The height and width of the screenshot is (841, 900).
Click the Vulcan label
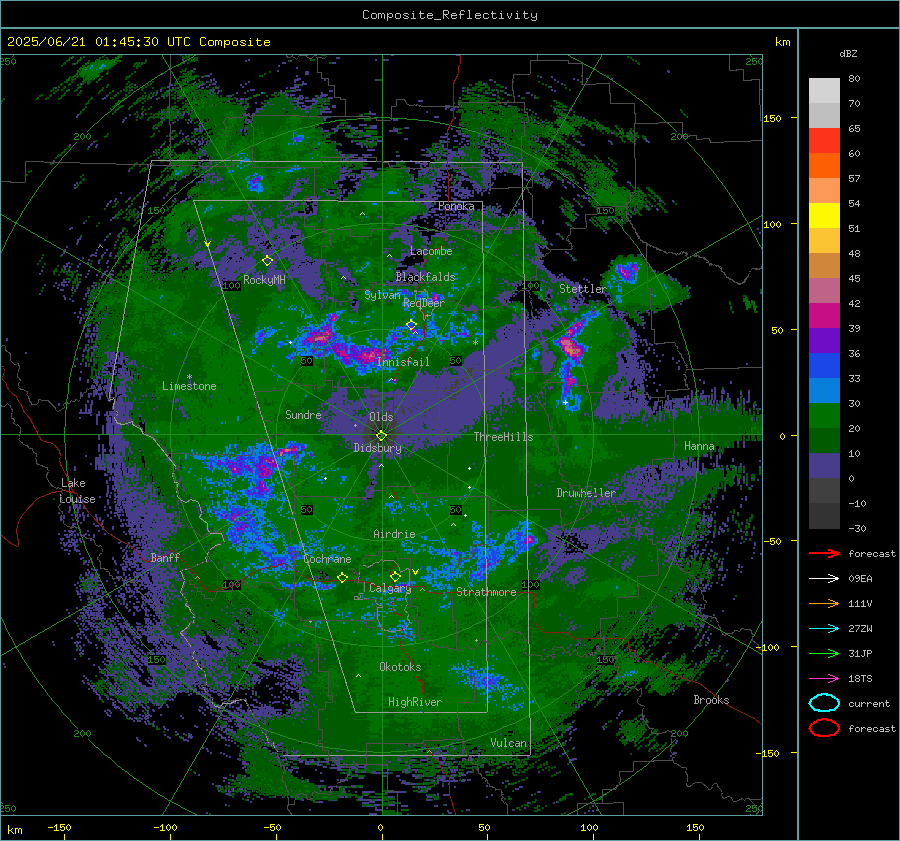pos(508,743)
